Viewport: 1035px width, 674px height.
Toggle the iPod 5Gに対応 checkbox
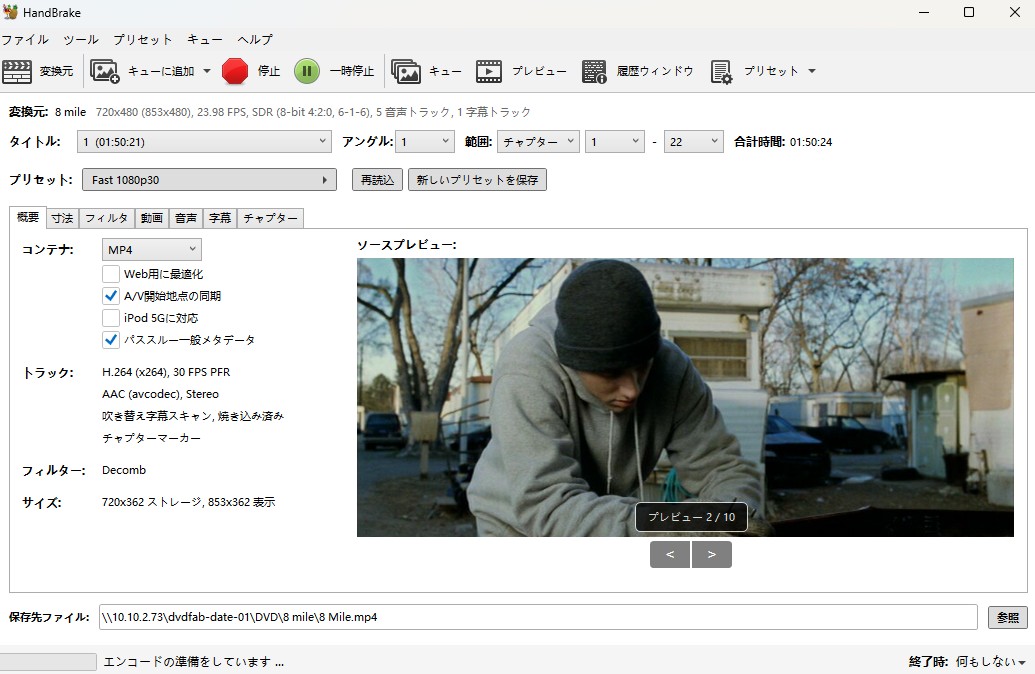(111, 317)
